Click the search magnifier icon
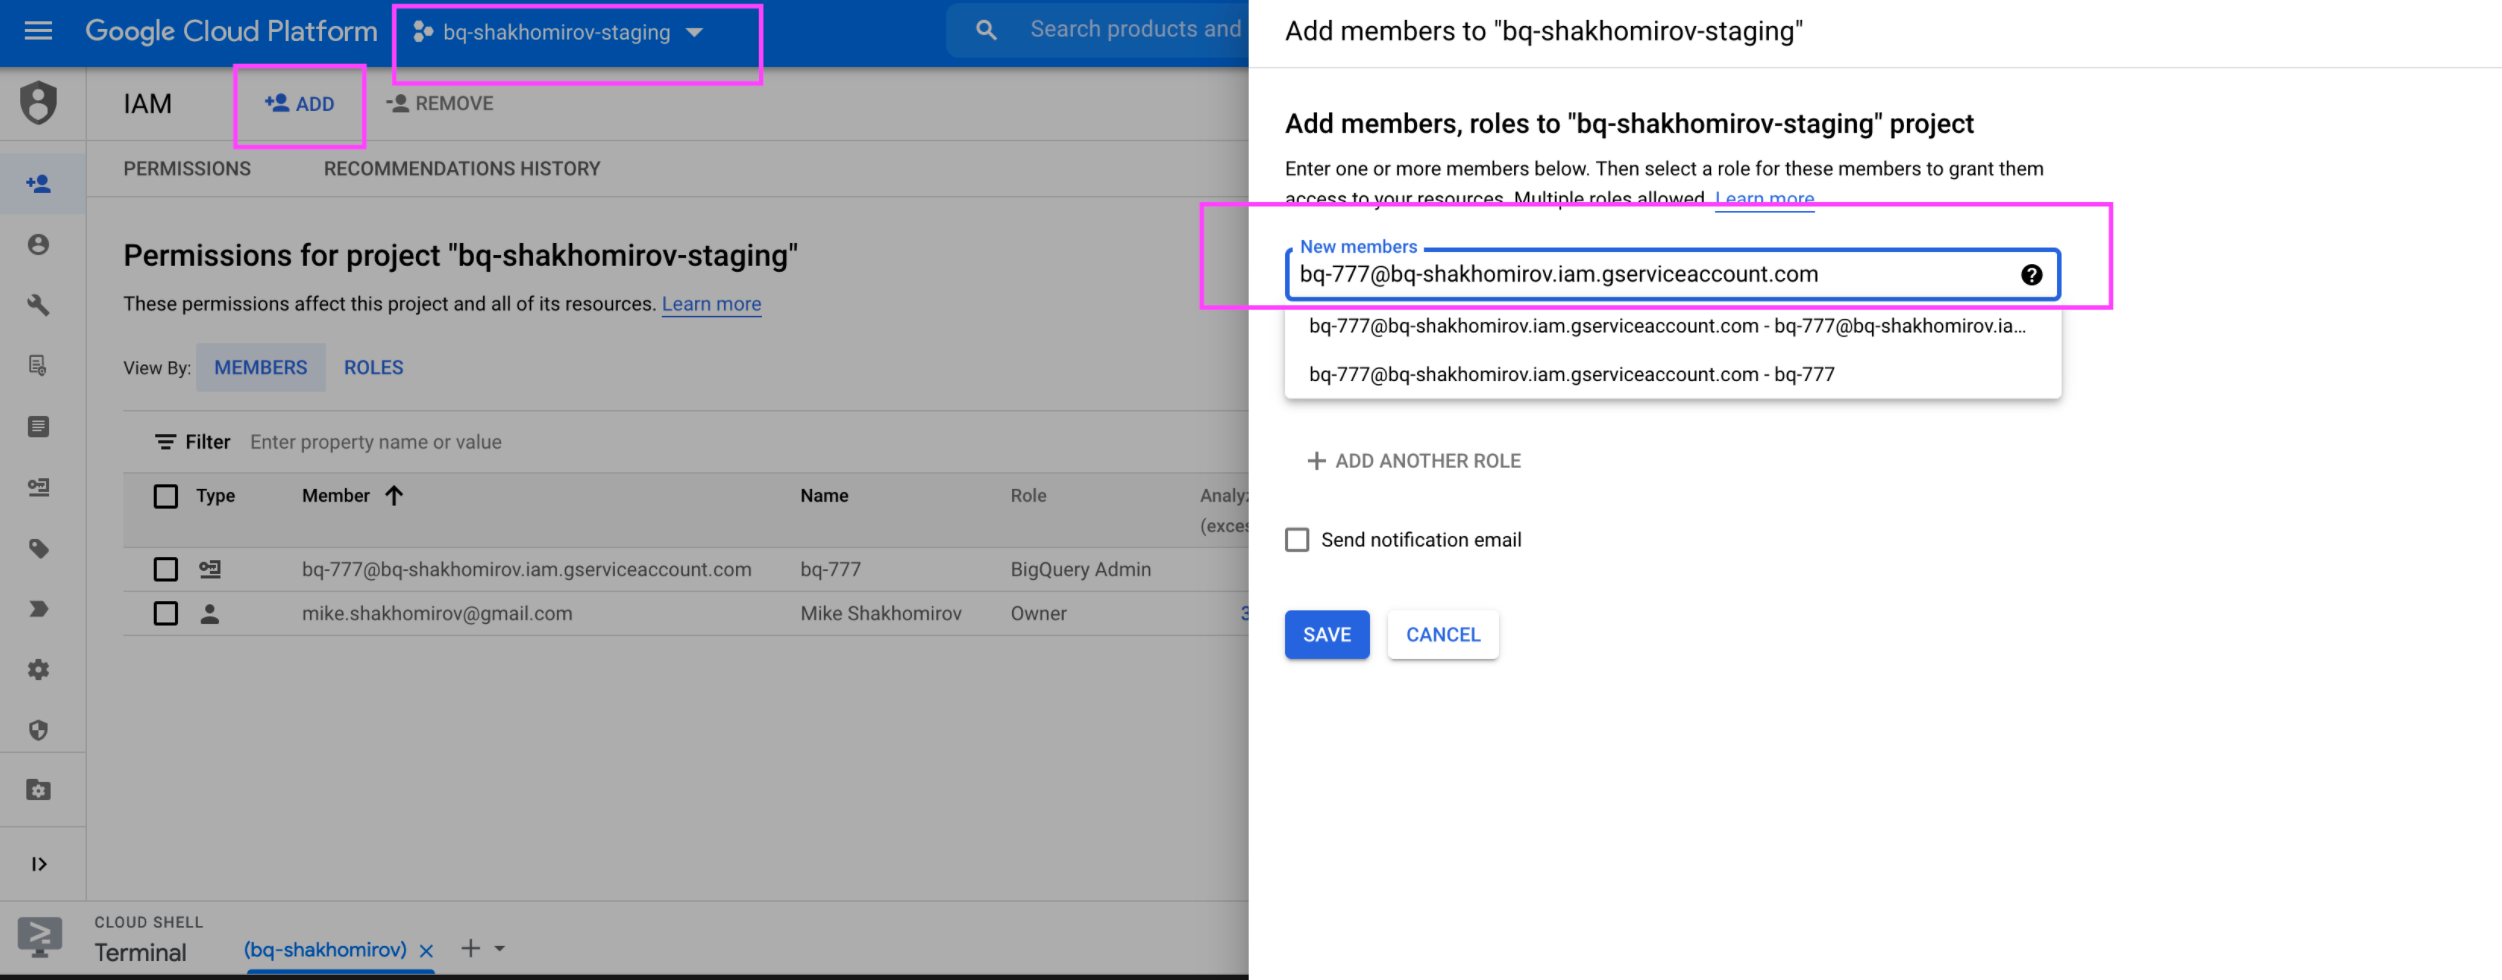 pos(986,31)
